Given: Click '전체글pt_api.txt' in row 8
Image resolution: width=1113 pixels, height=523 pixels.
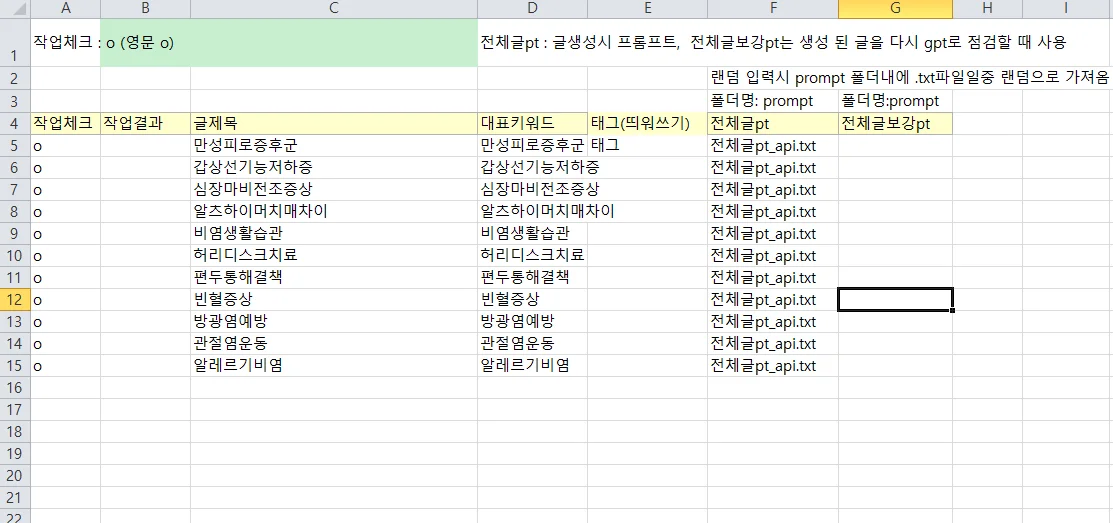Looking at the screenshot, I should coord(772,211).
